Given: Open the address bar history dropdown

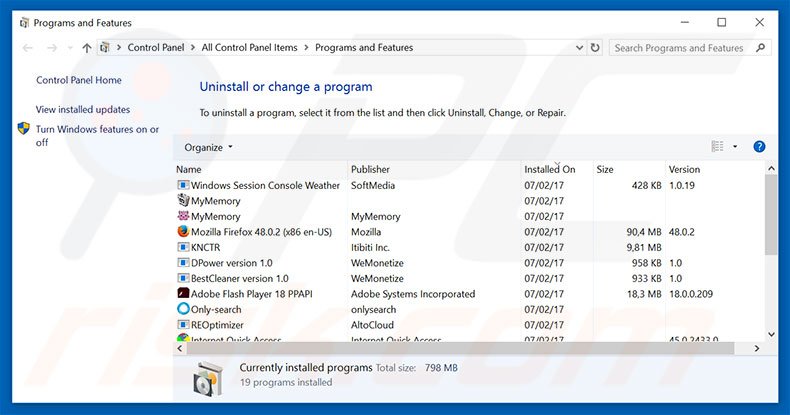Looking at the screenshot, I should click(579, 47).
